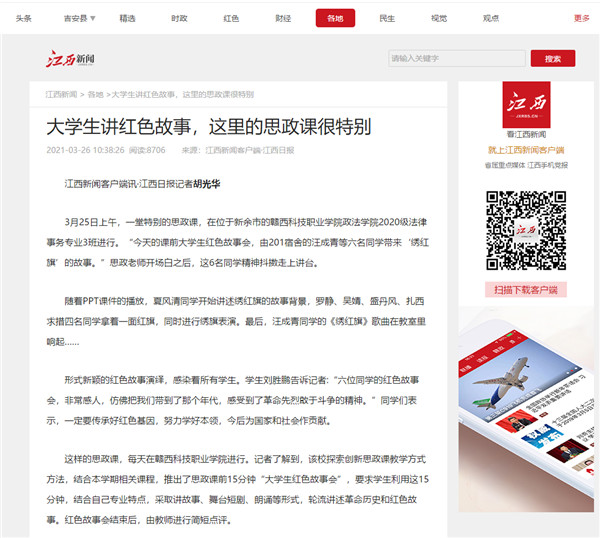Select the highlighted 各地 tab

click(335, 18)
